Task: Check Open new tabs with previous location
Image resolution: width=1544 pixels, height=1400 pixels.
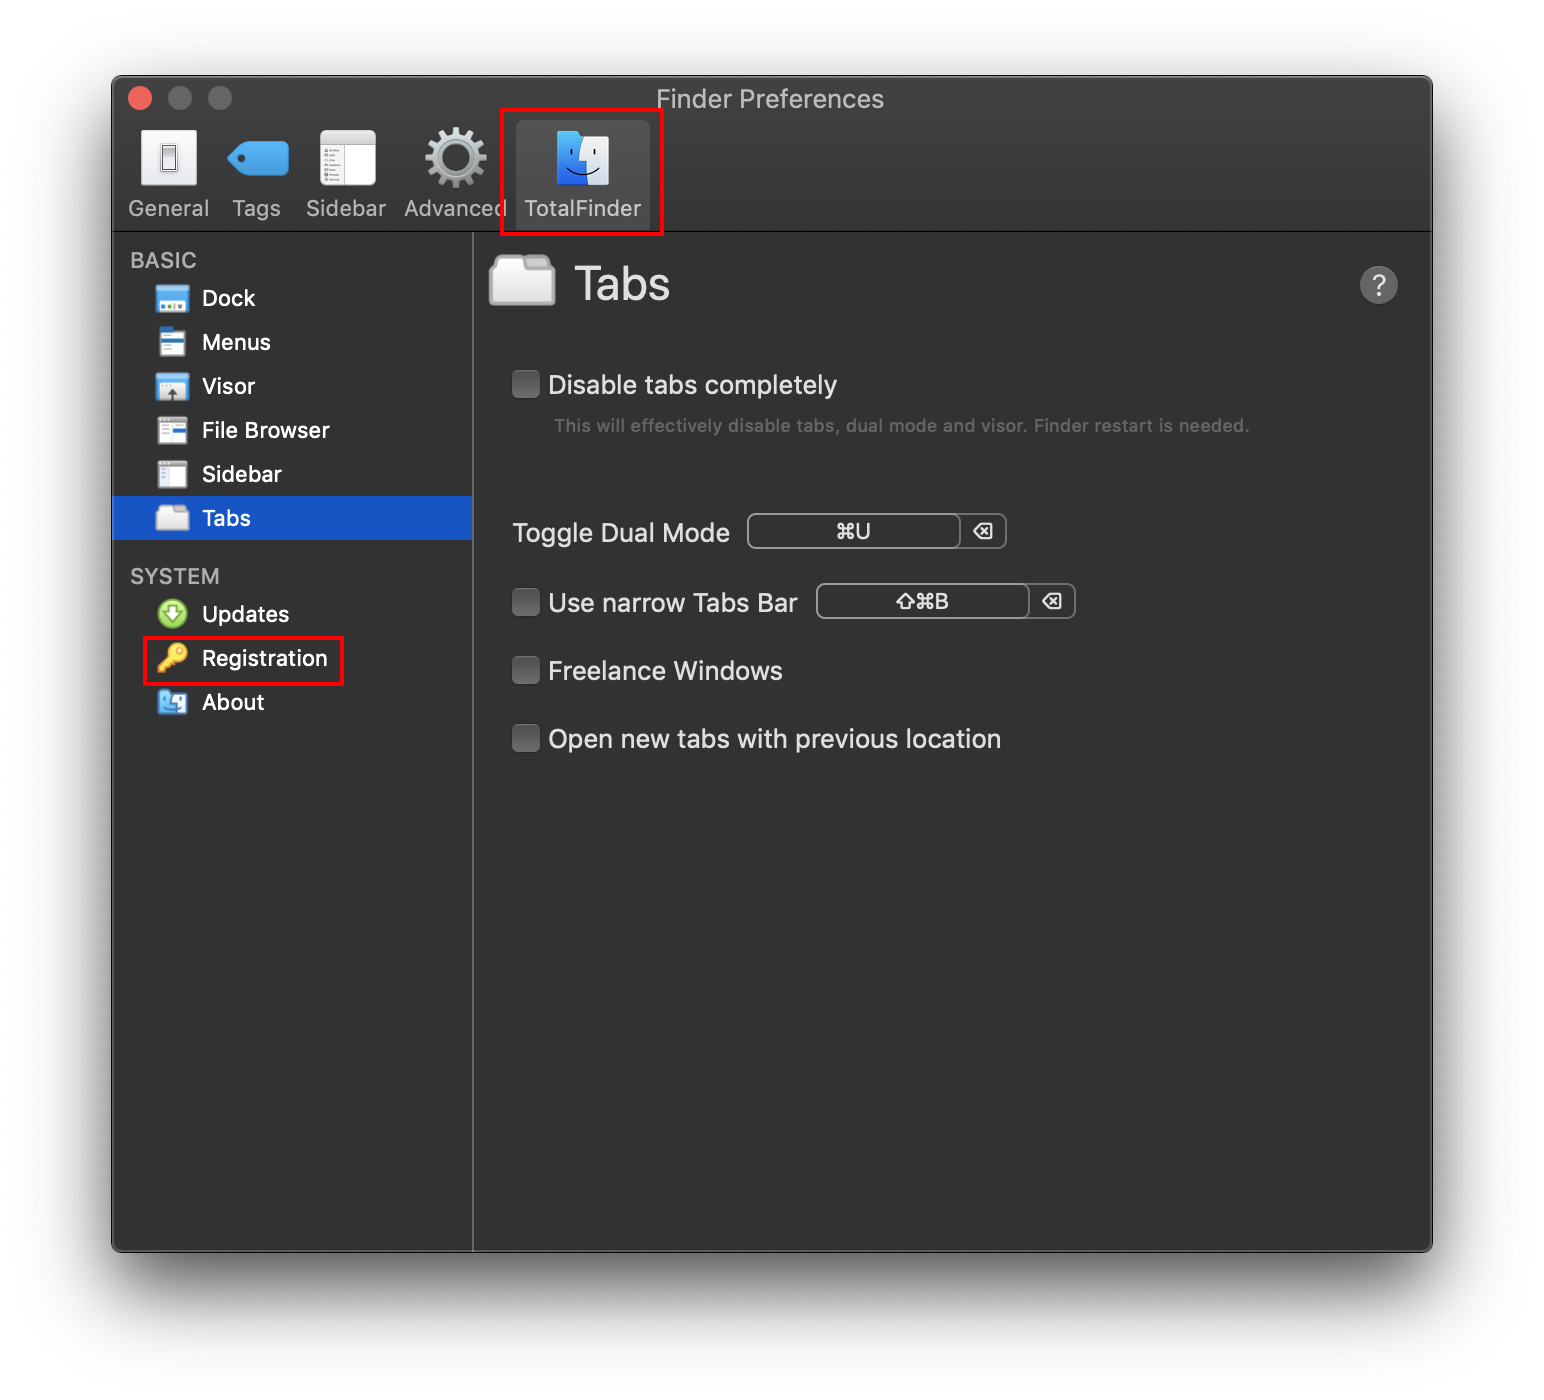Action: coord(526,738)
